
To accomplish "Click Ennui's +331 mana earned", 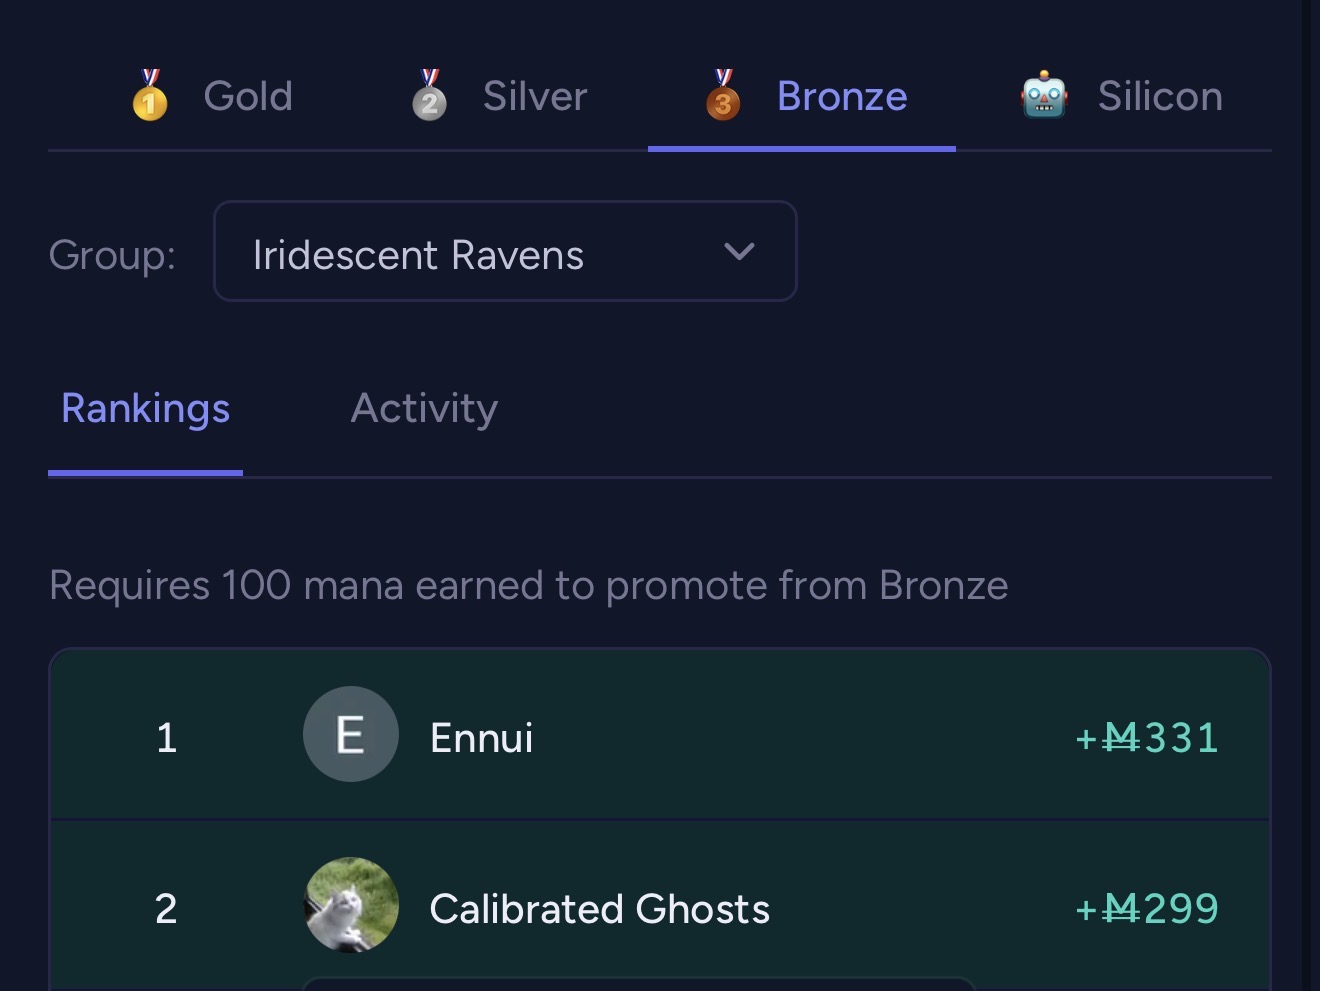I will [x=1146, y=738].
